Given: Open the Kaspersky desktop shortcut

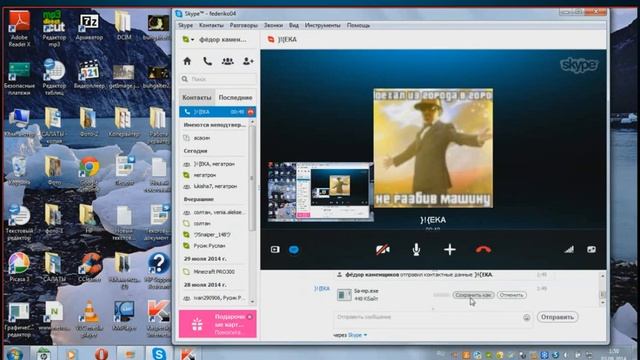Looking at the screenshot, I should click(158, 318).
